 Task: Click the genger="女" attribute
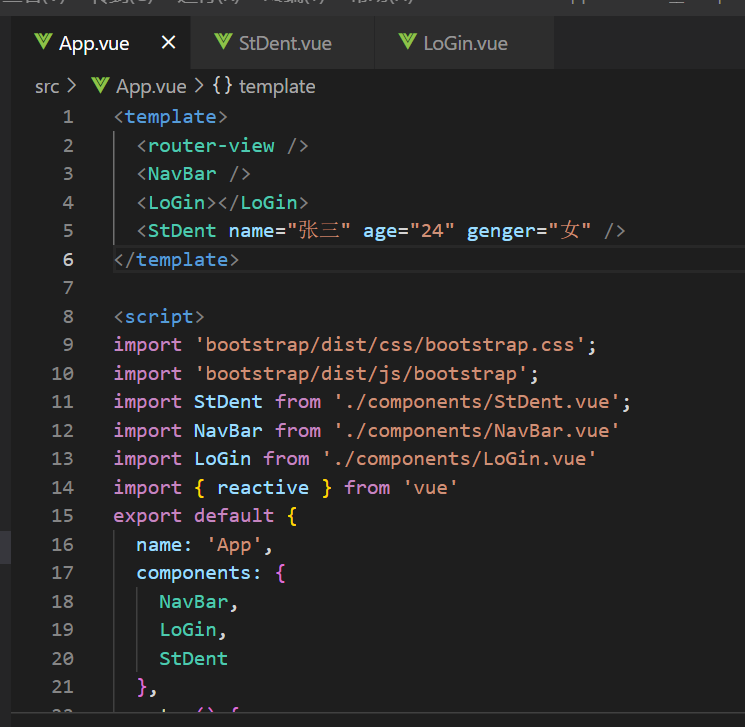(x=529, y=231)
